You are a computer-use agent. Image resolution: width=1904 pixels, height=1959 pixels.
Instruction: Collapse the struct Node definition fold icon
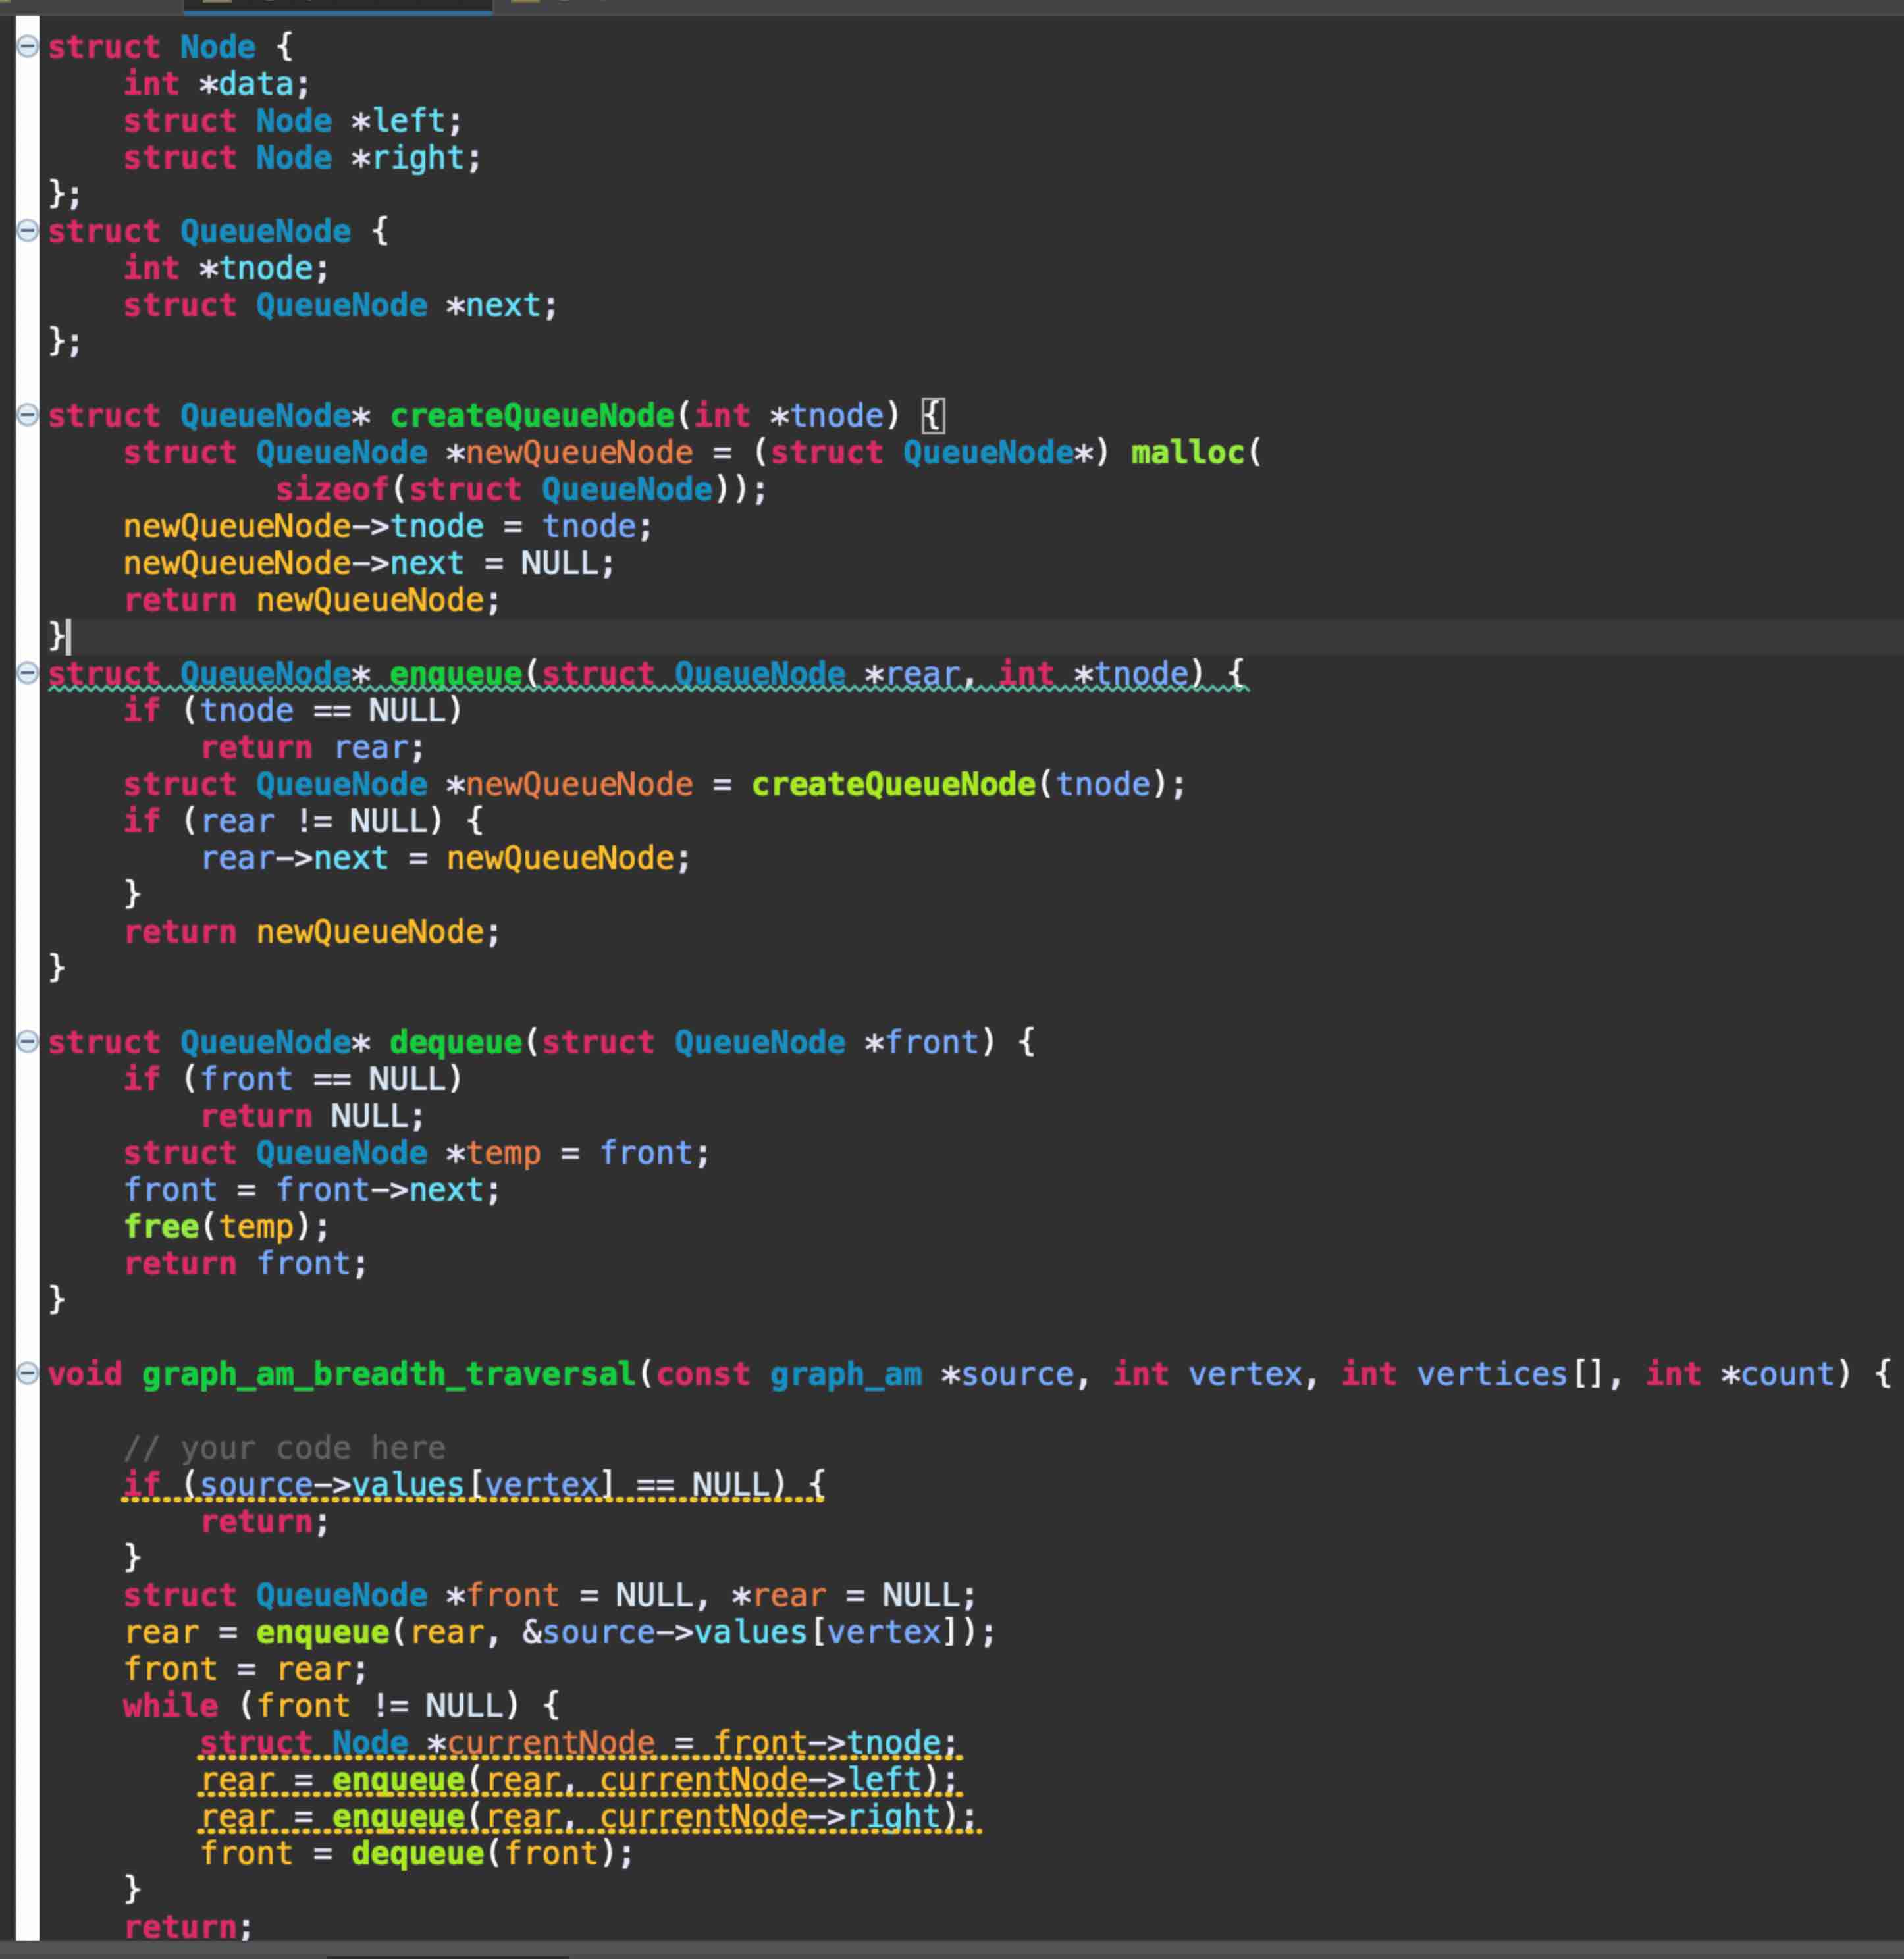28,46
